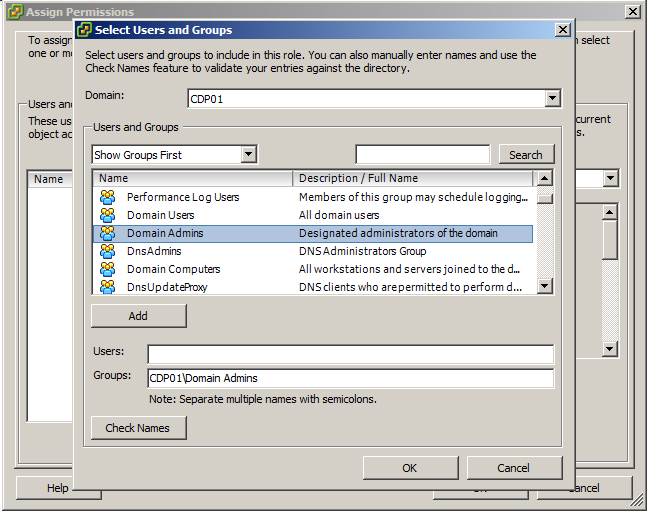Click the Domain Admins group icon
This screenshot has width=651, height=513.
pos(108,233)
